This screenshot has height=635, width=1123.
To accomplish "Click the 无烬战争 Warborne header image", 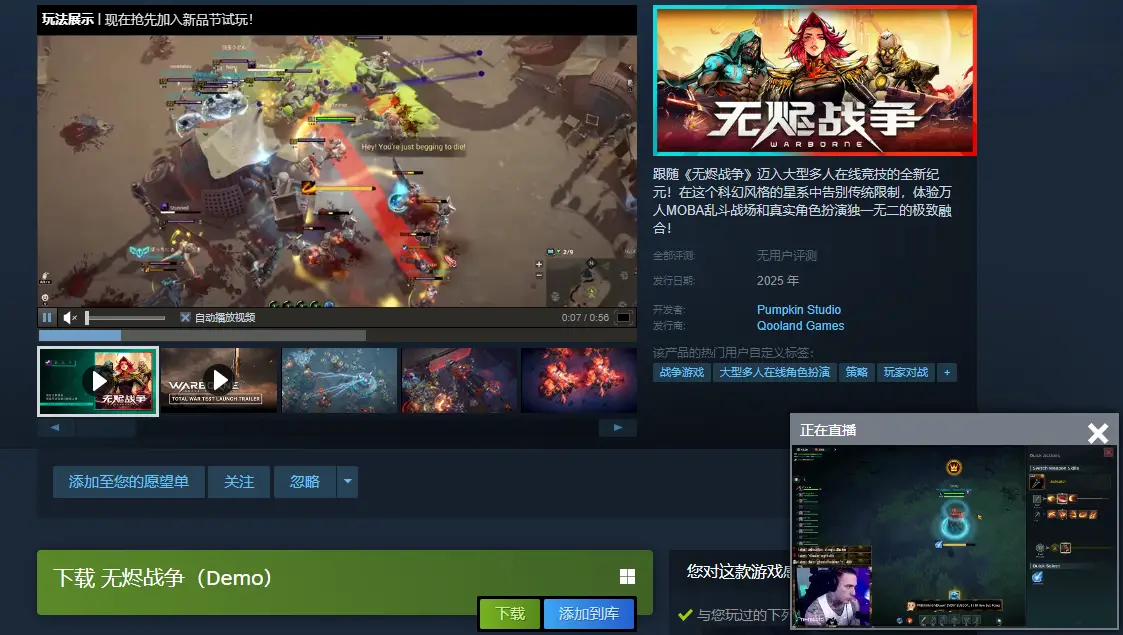I will 814,80.
